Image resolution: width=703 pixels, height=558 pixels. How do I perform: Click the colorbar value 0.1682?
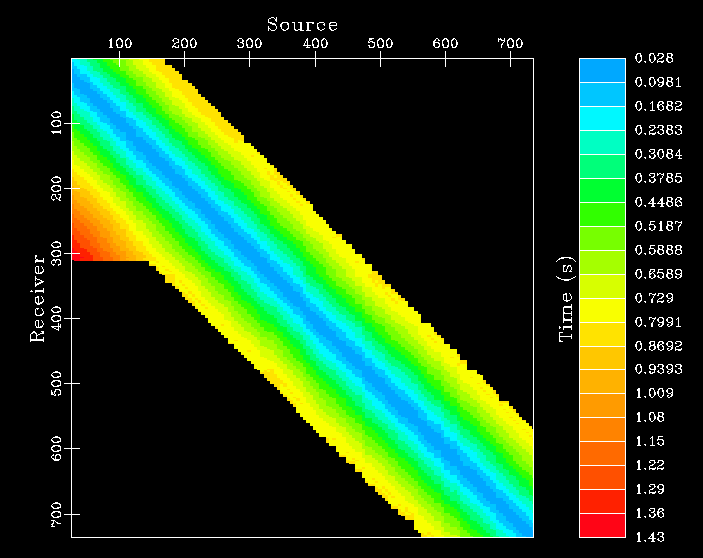[658, 106]
